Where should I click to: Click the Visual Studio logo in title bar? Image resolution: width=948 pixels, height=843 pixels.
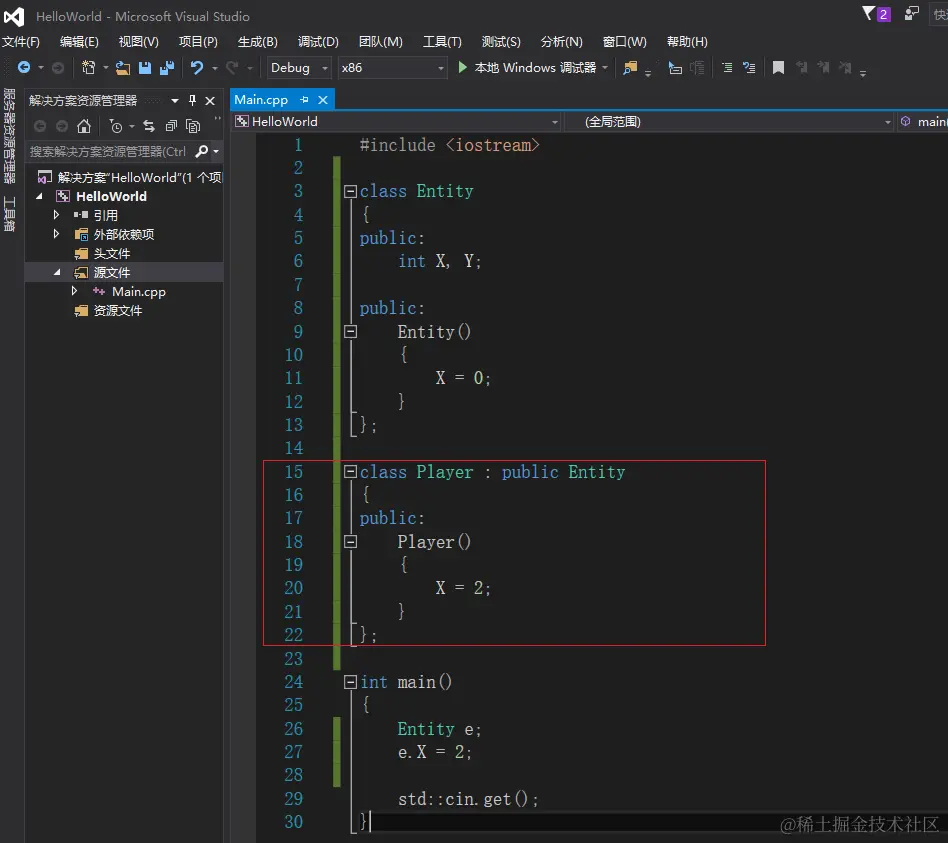click(14, 16)
